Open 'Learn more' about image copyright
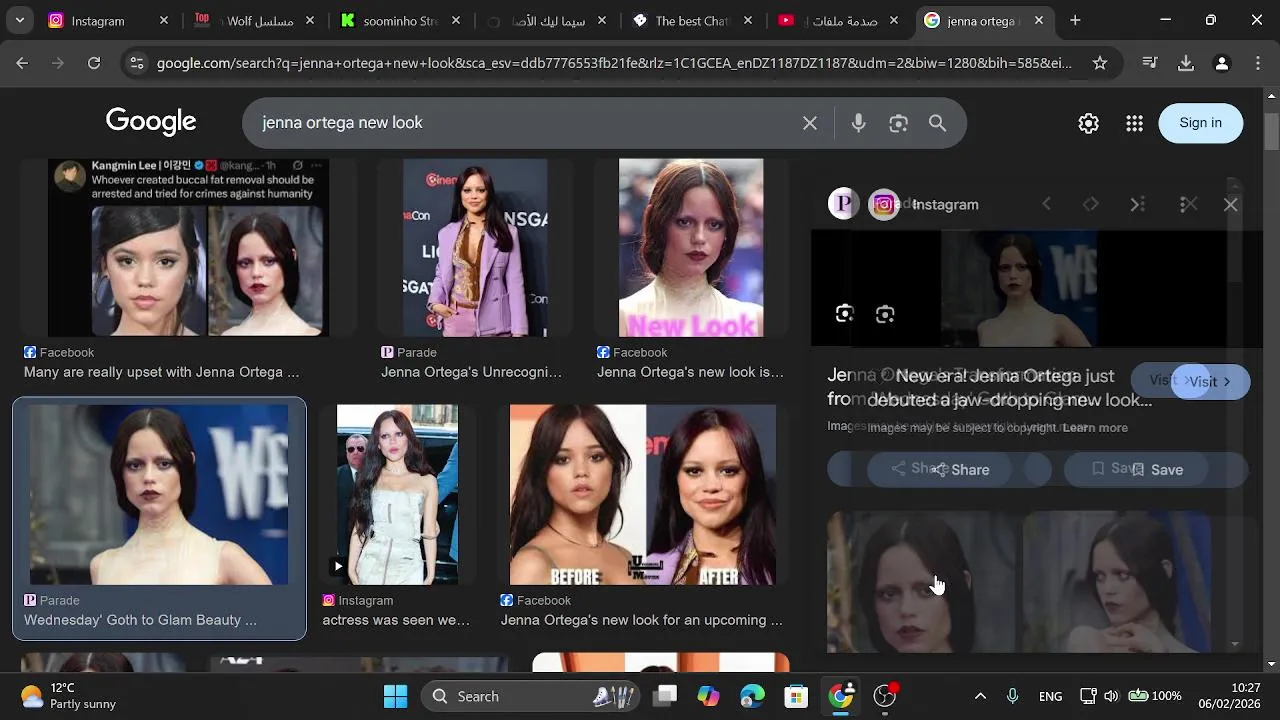 [1095, 428]
